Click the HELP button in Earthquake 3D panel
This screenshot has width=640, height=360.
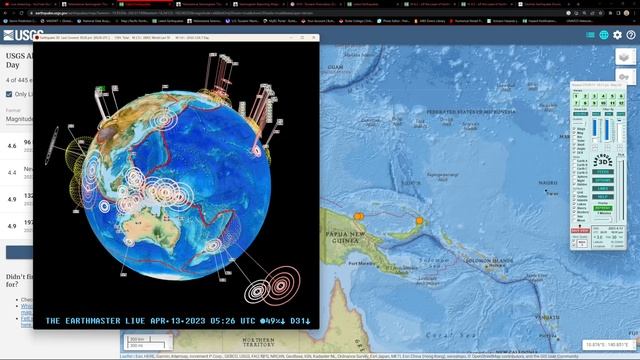[603, 197]
